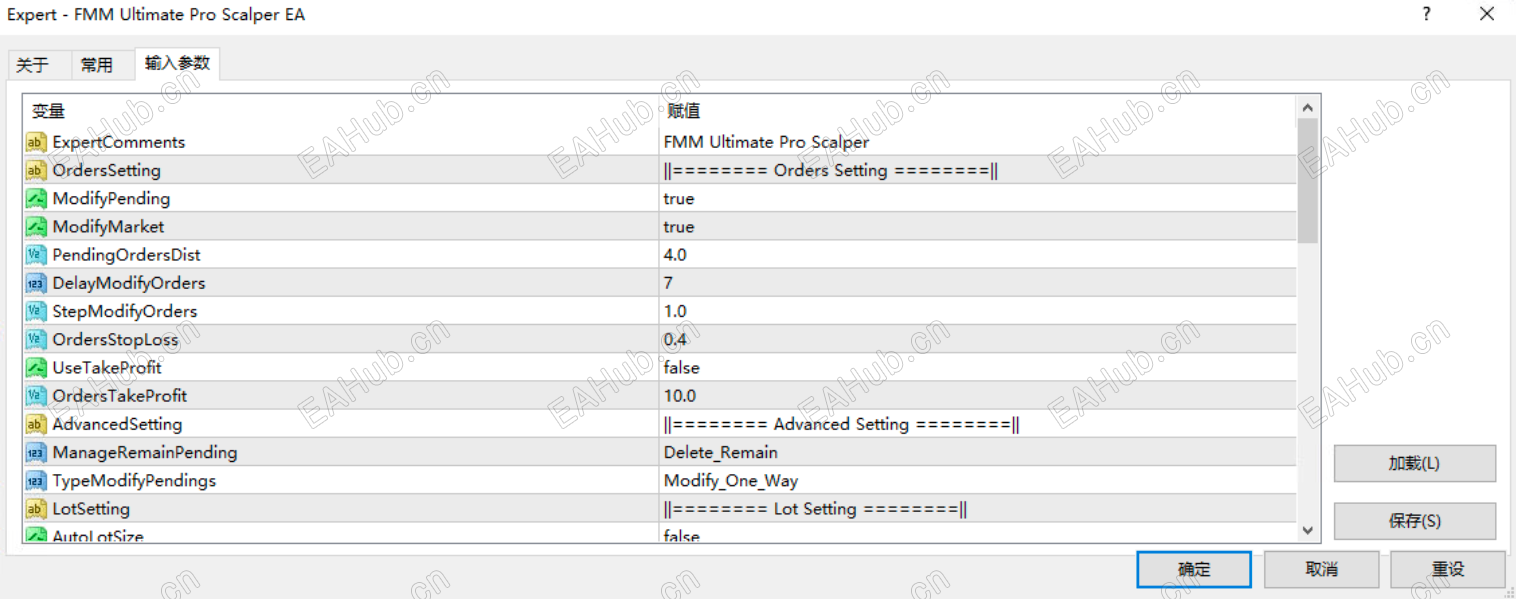Click the enum icon beside TypeModifyPendings
Image resolution: width=1516 pixels, height=599 pixels.
(37, 480)
